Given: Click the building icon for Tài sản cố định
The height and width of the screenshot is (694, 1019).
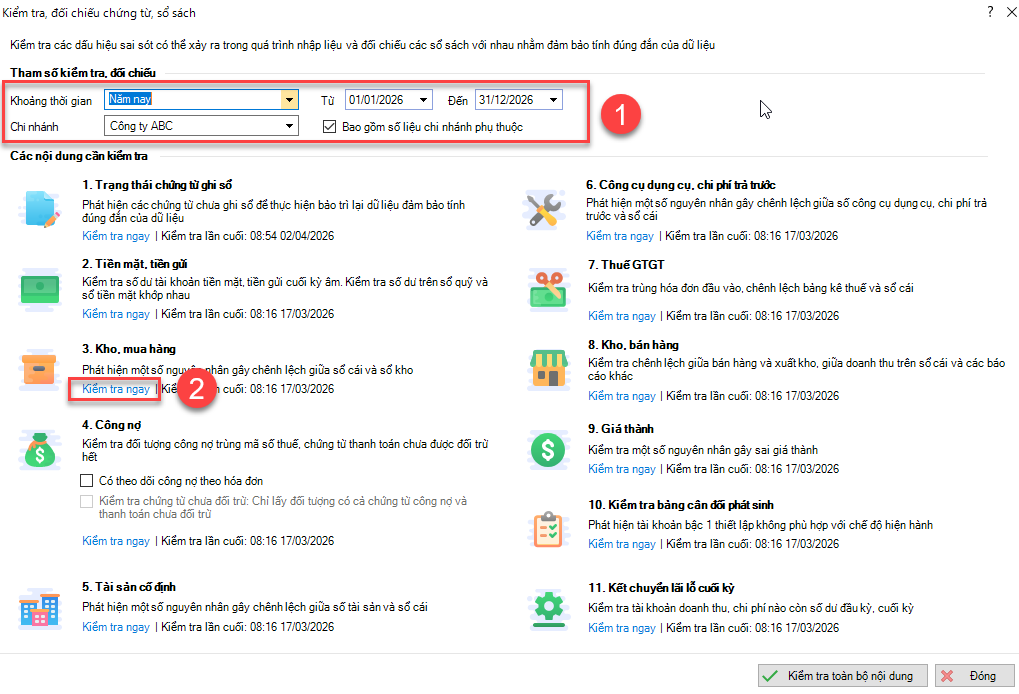Looking at the screenshot, I should pos(40,608).
